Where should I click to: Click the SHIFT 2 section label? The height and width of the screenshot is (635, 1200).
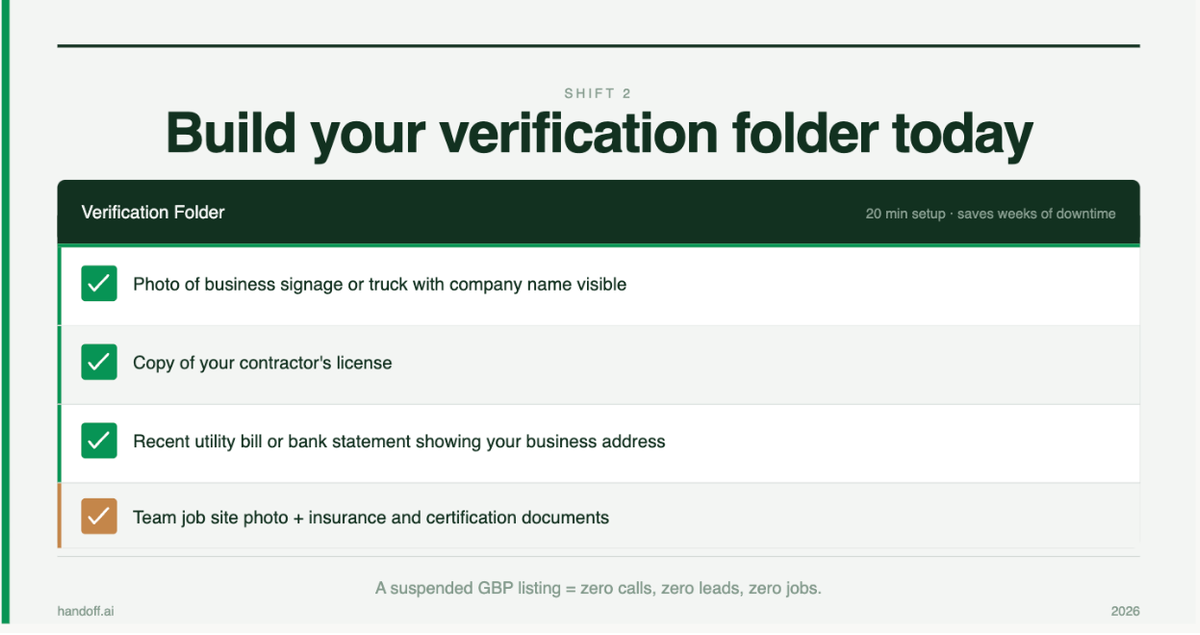tap(598, 93)
